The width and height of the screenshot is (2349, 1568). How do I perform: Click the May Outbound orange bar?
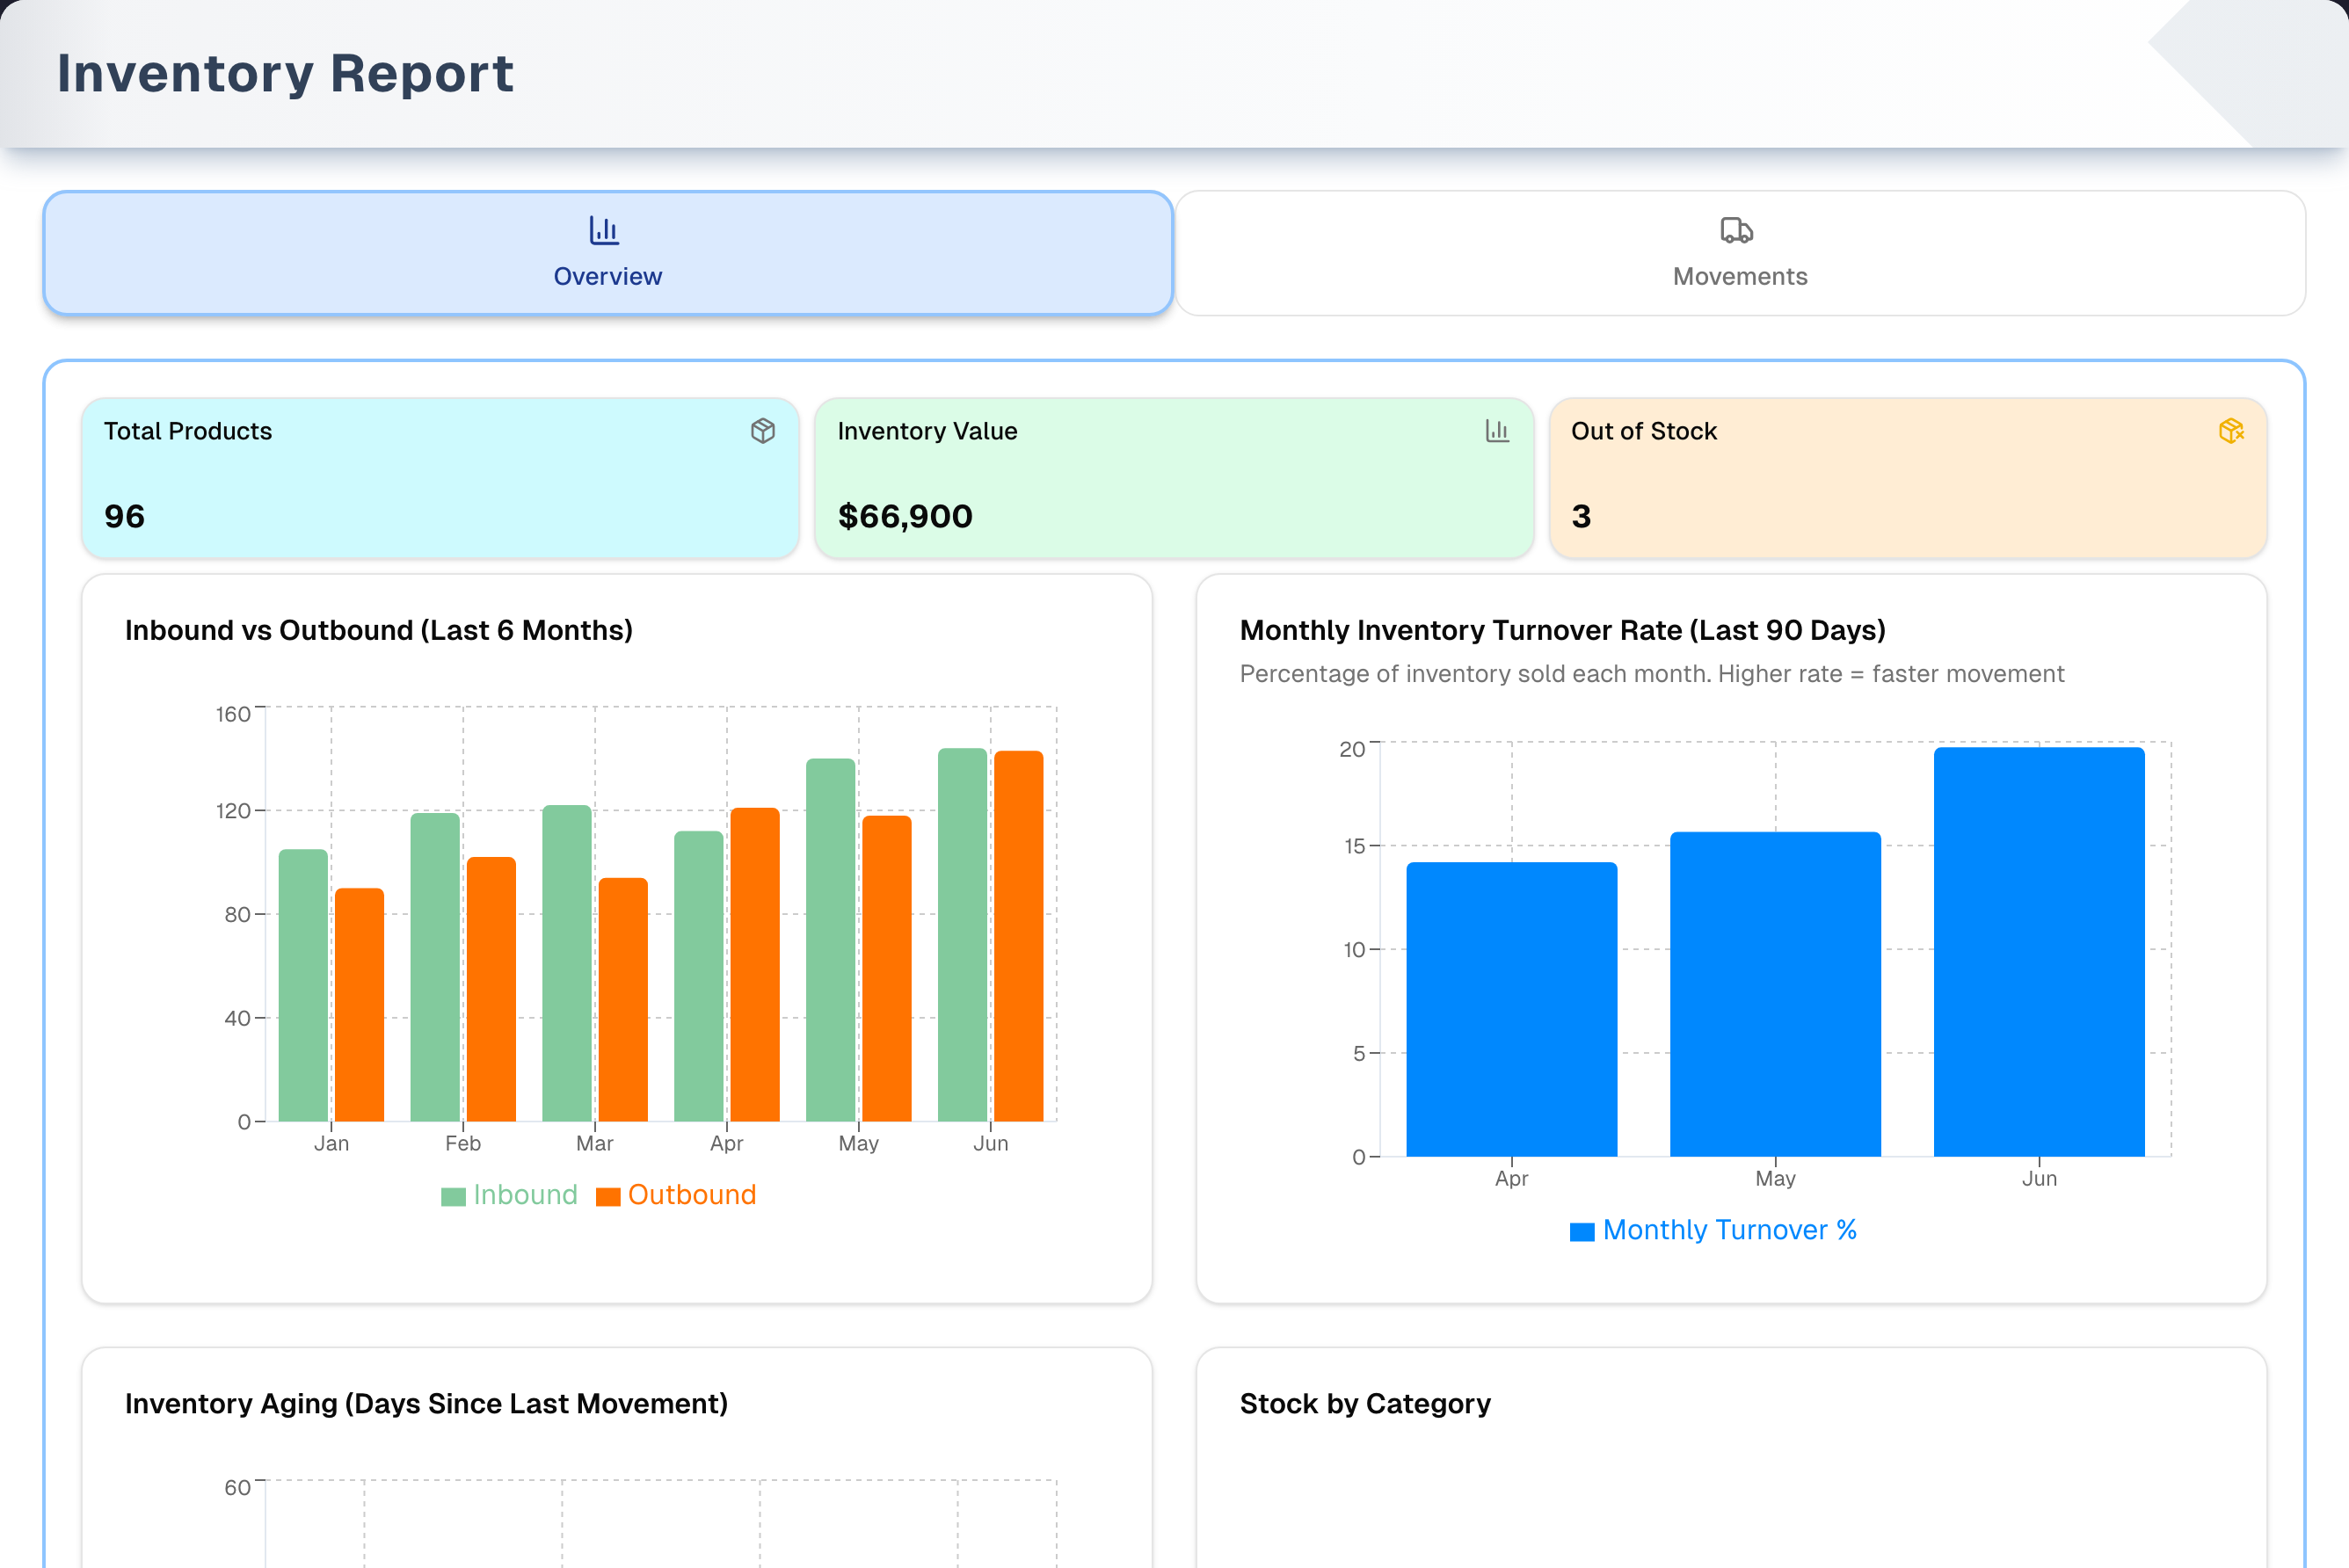click(887, 968)
